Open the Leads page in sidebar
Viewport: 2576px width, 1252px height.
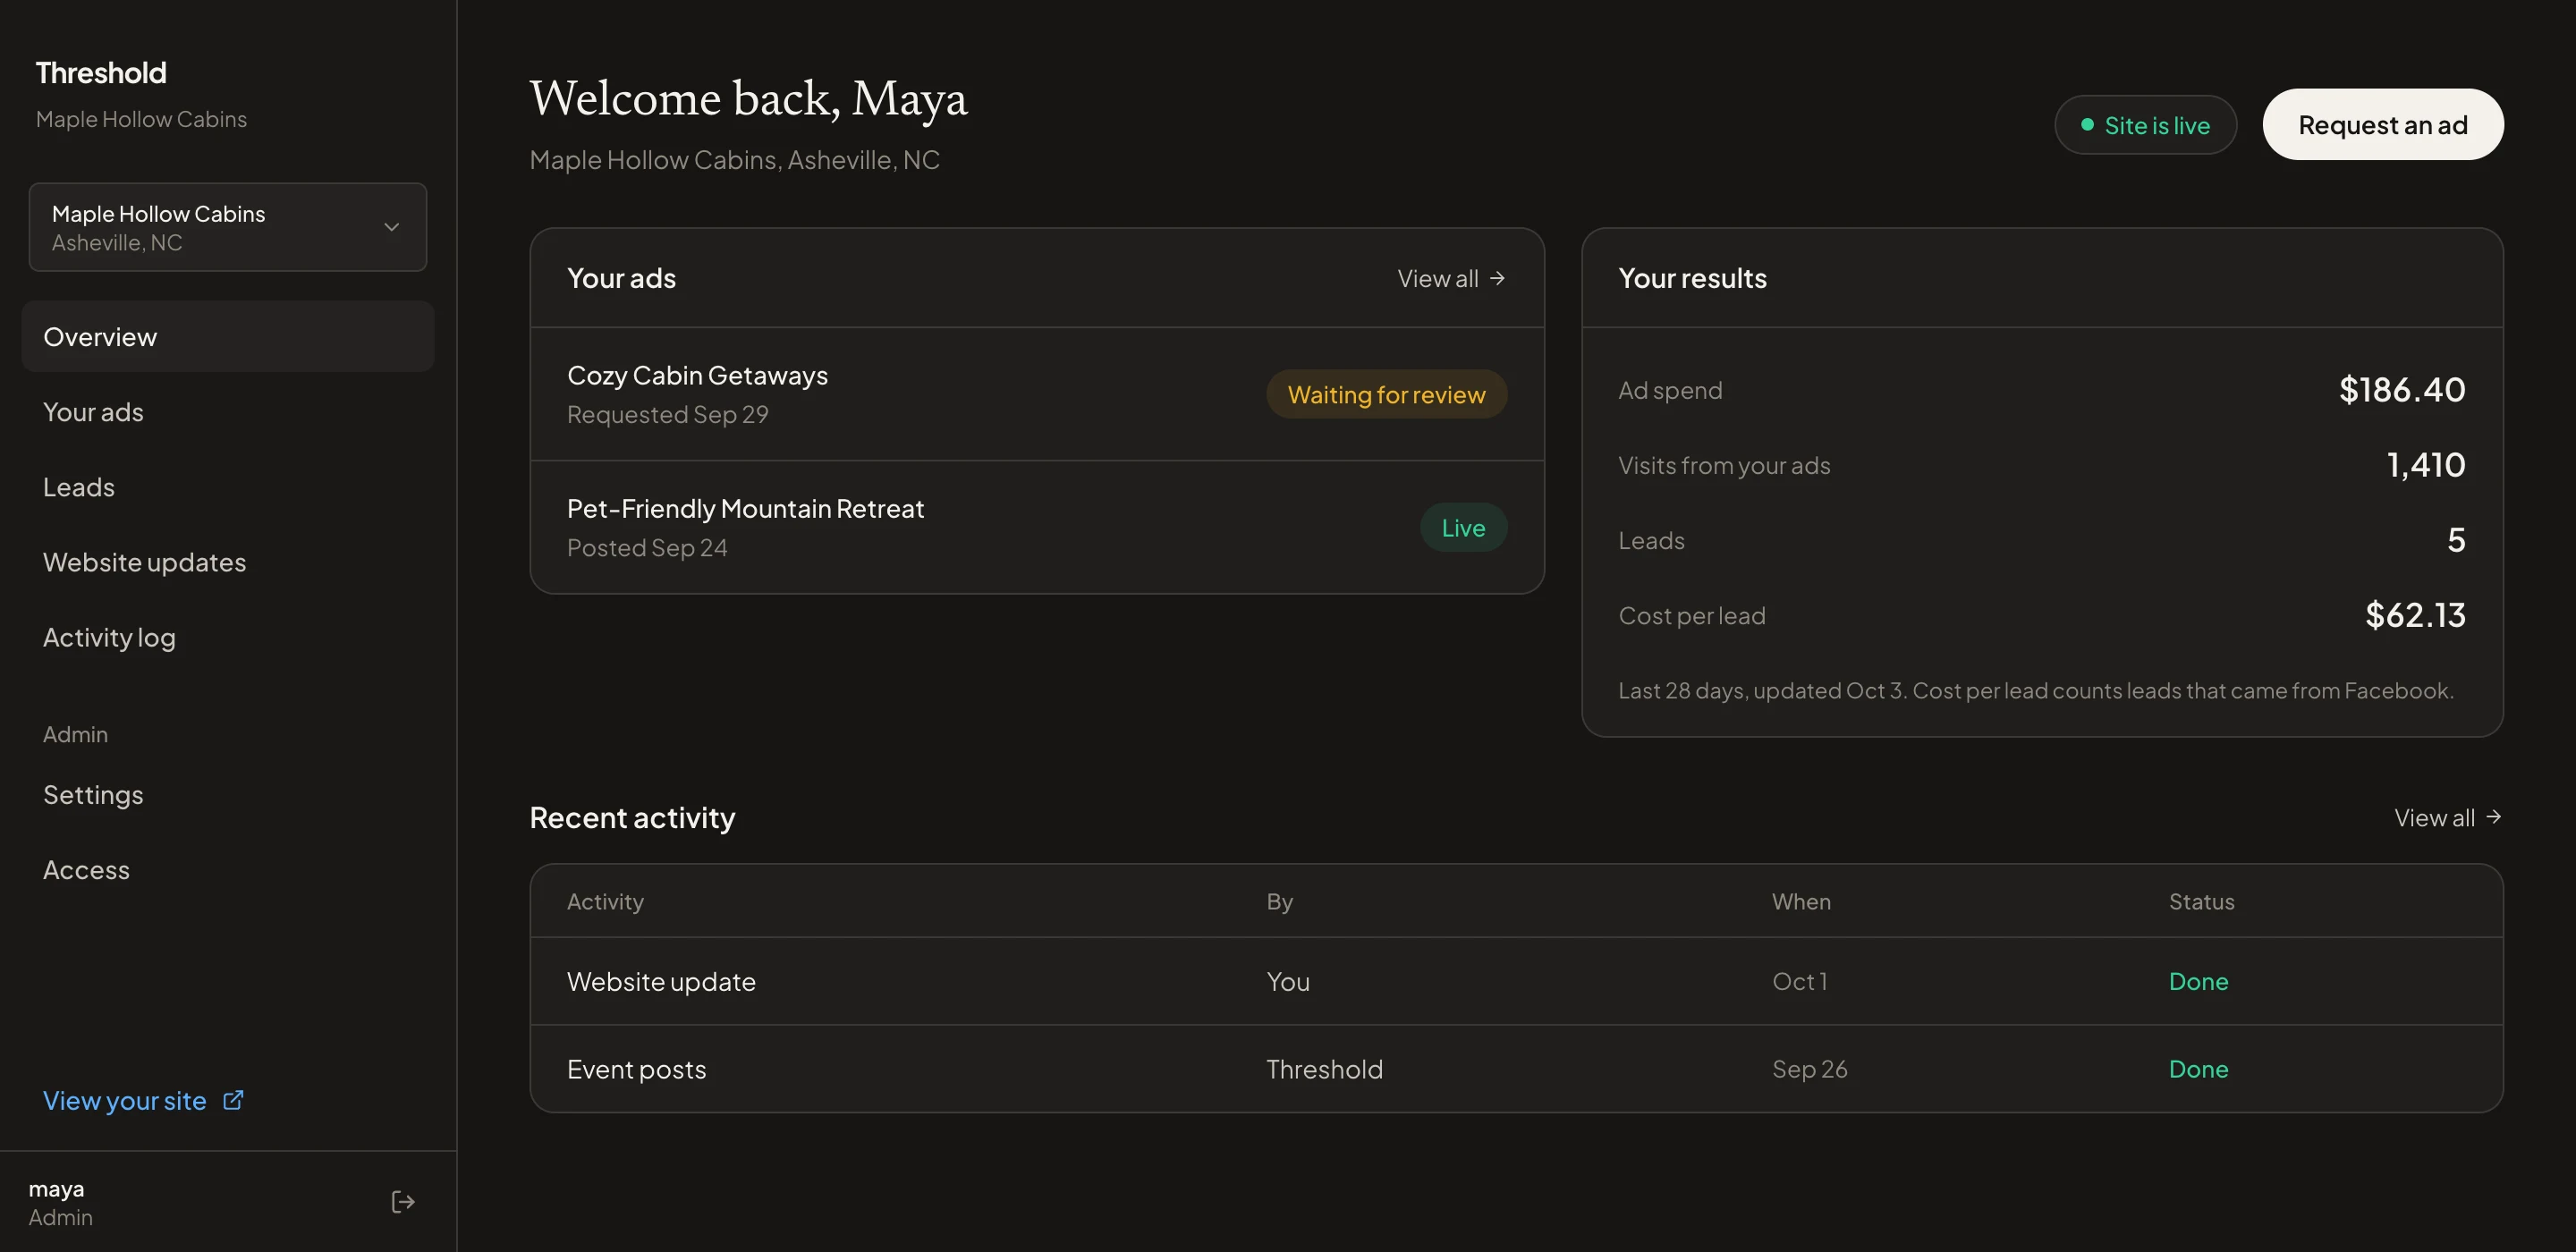point(228,487)
